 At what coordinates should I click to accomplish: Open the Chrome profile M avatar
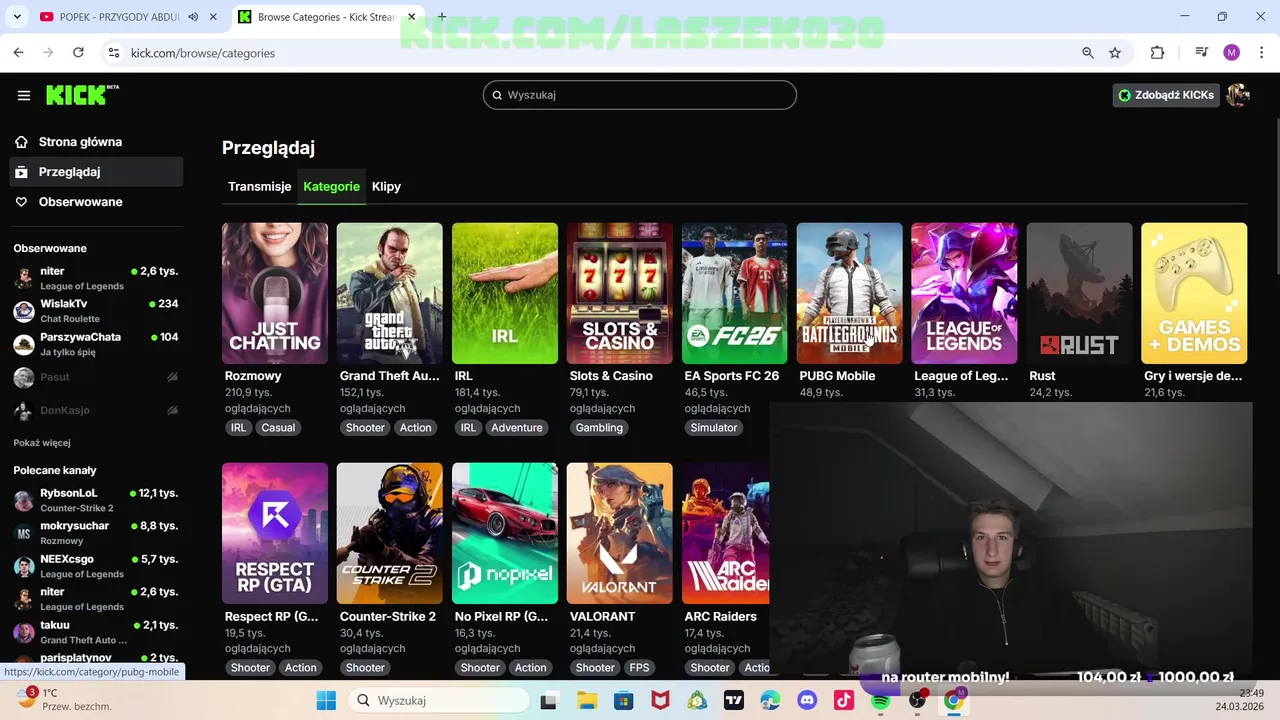coord(1231,53)
